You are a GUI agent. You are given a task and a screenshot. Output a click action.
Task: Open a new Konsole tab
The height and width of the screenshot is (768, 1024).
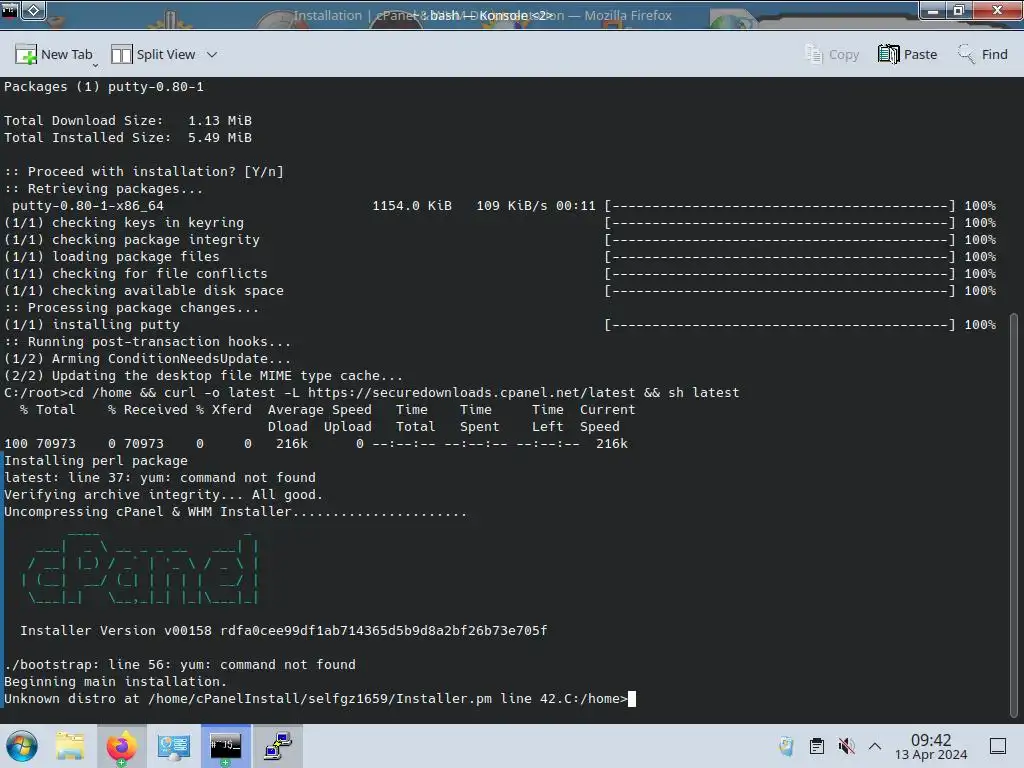click(54, 55)
